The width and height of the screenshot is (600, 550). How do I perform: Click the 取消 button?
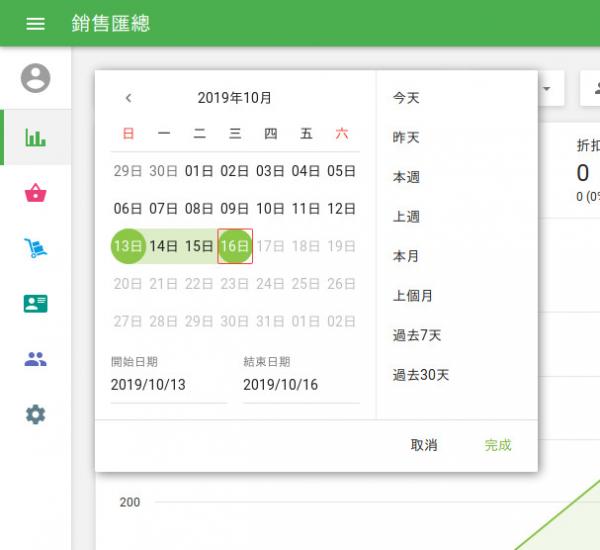[424, 445]
